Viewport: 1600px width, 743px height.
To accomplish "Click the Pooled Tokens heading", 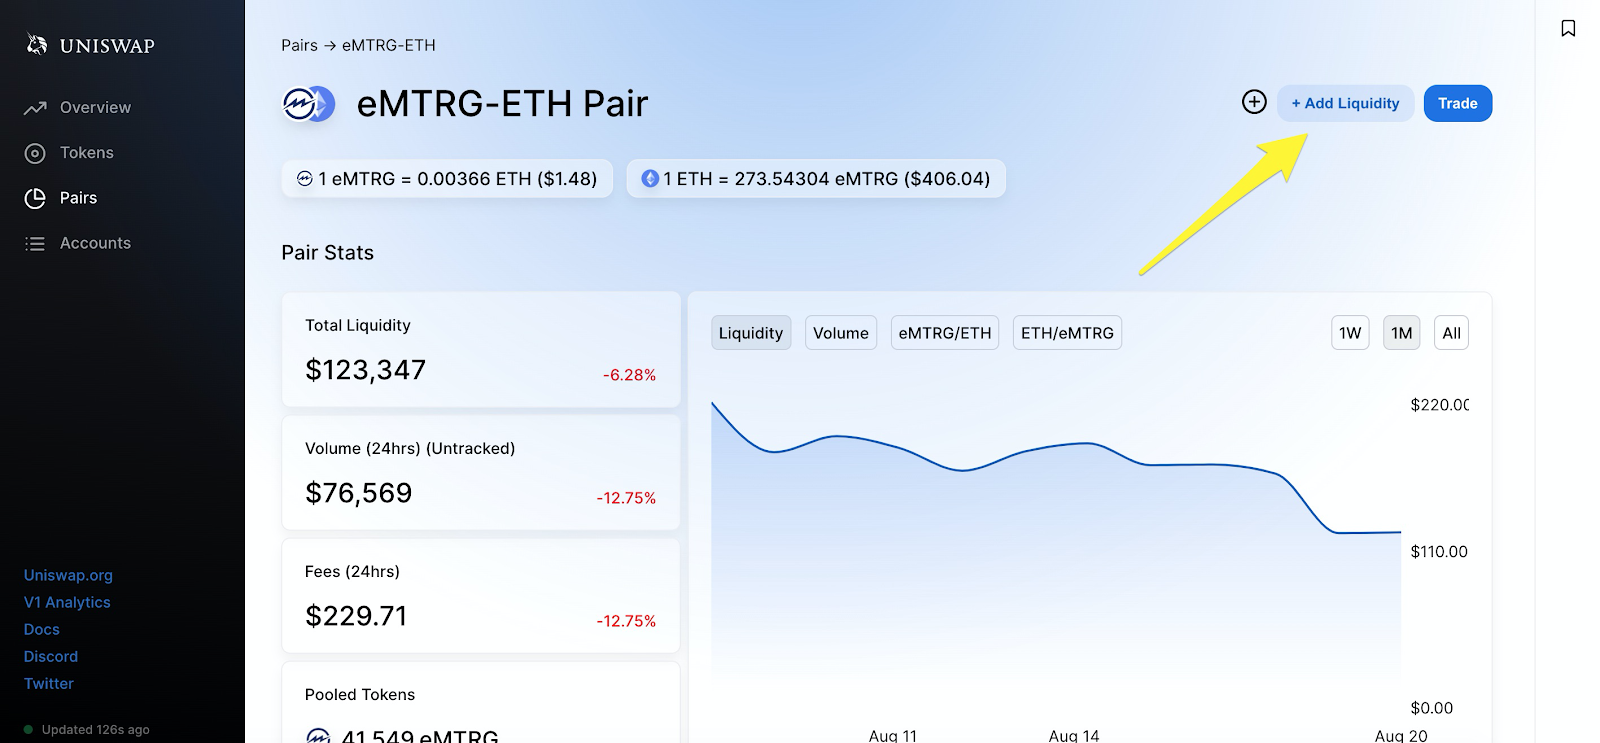I will (360, 694).
